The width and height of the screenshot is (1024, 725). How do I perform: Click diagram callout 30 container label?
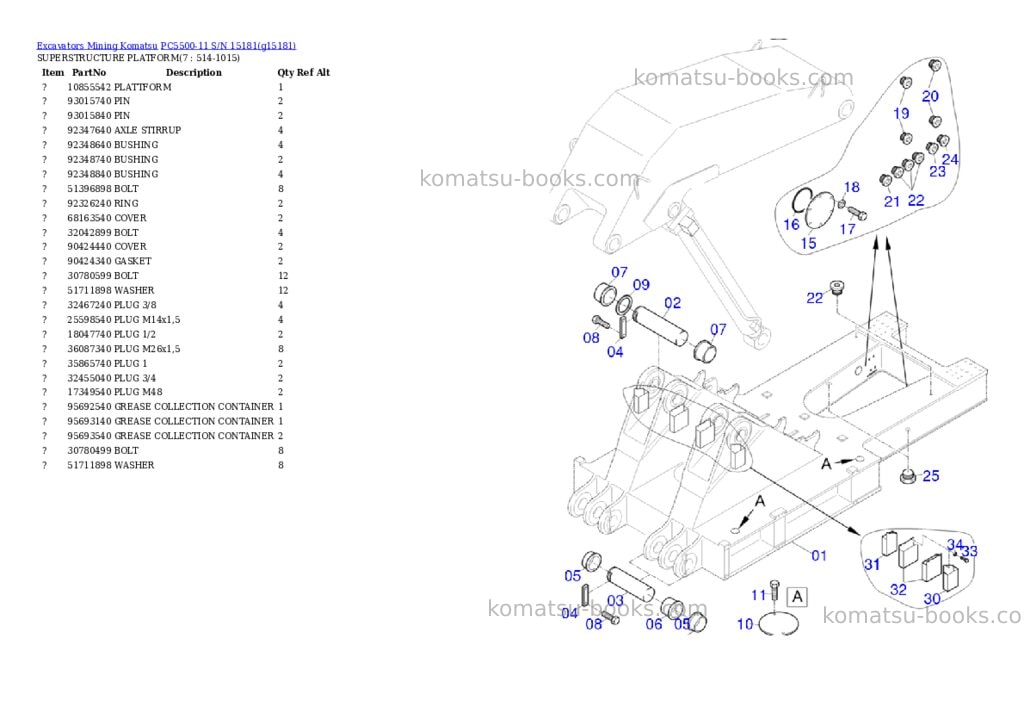(x=932, y=599)
